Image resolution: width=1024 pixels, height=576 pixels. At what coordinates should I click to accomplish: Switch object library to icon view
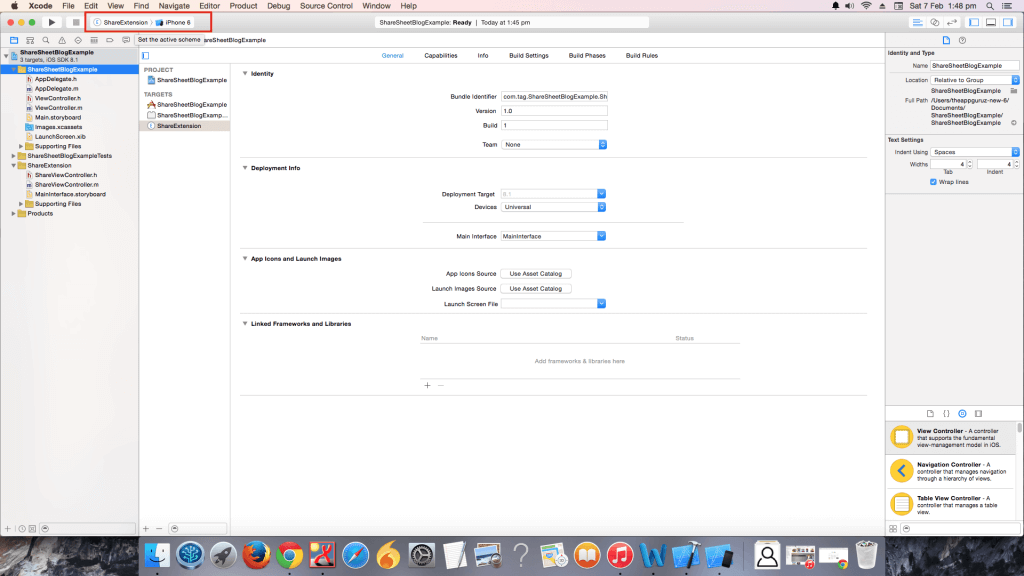tap(893, 529)
